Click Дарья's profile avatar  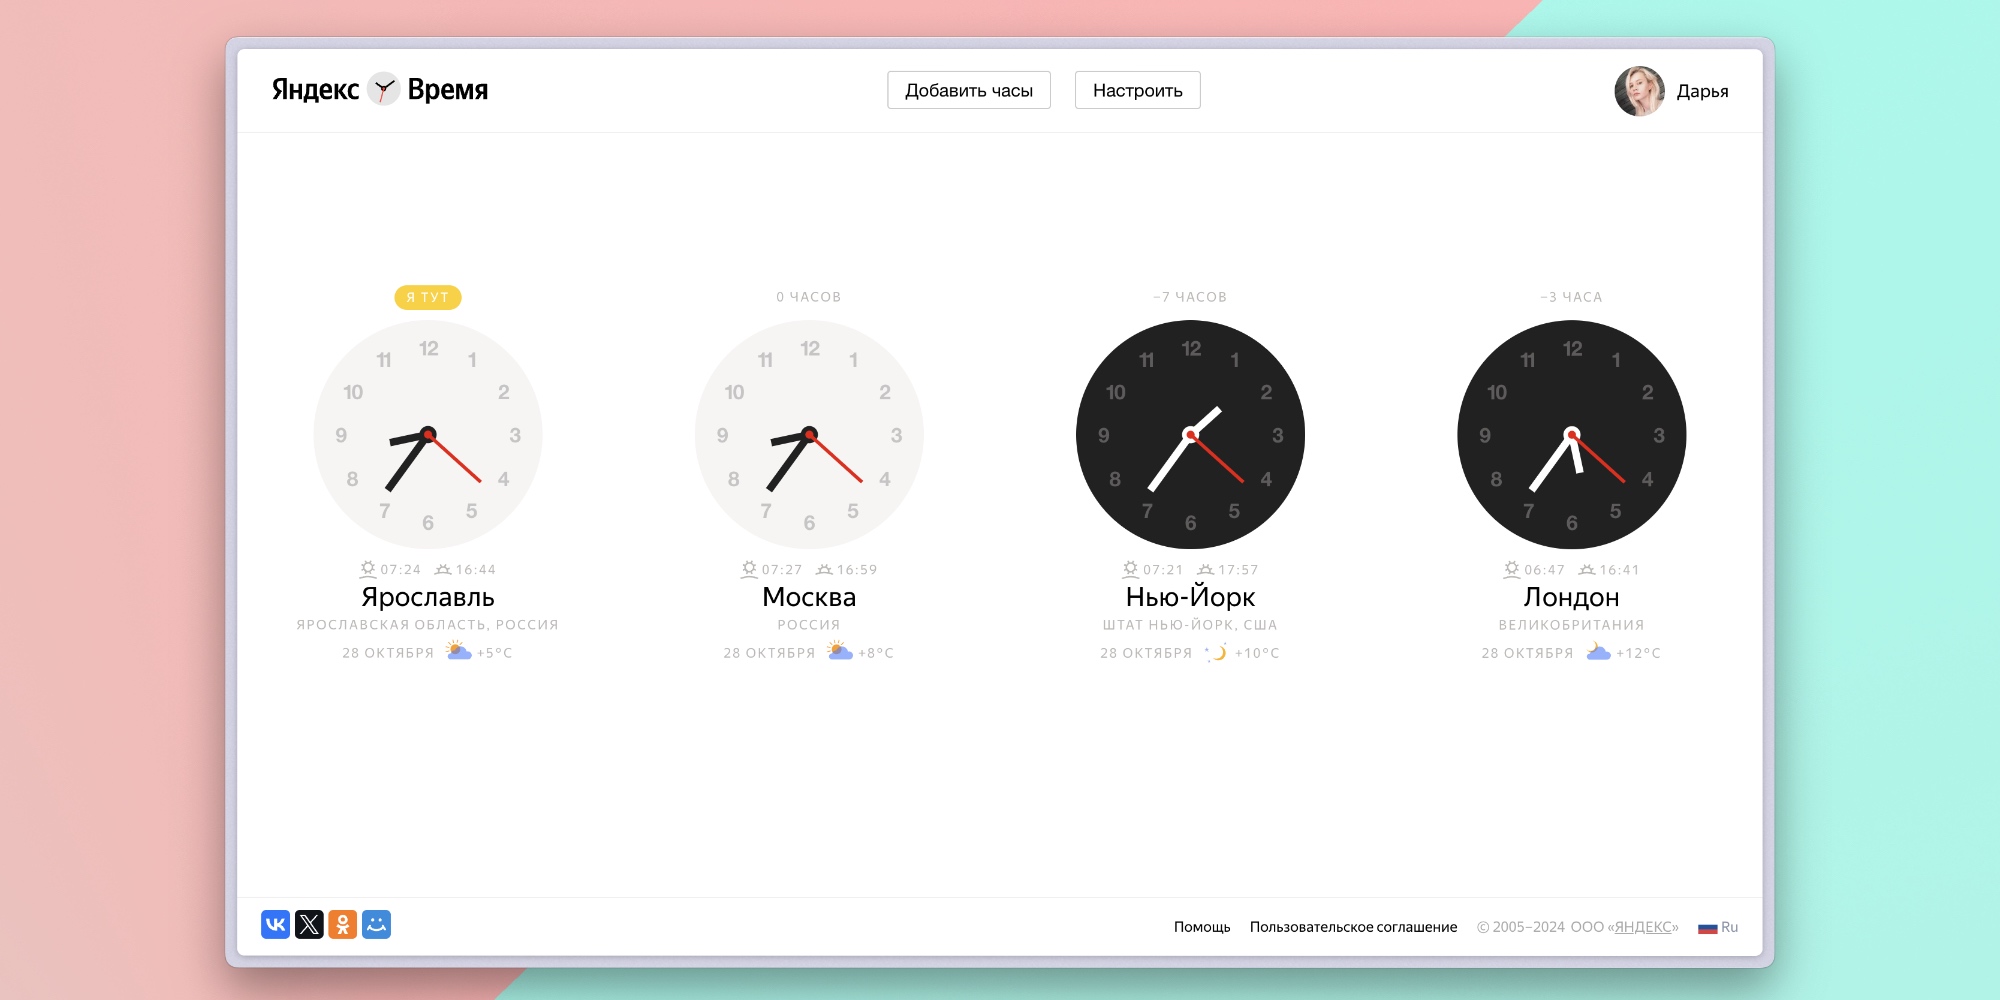[x=1639, y=91]
